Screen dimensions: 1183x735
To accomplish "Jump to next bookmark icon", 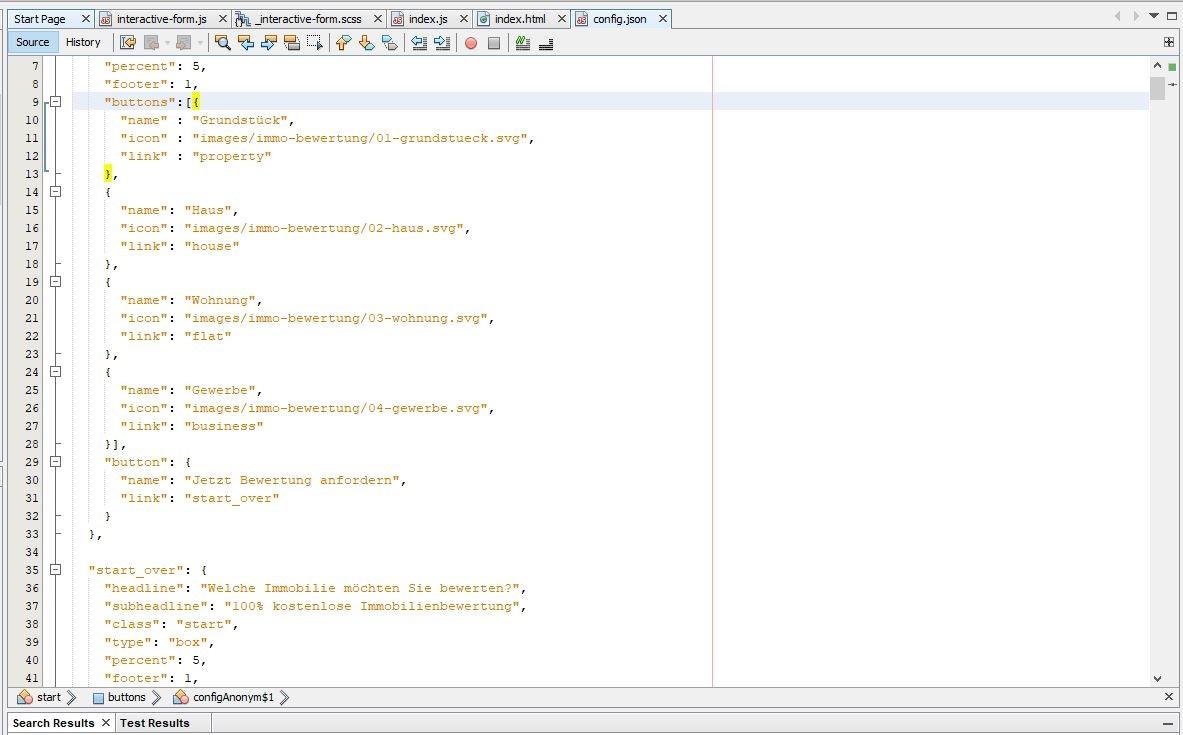I will (366, 43).
